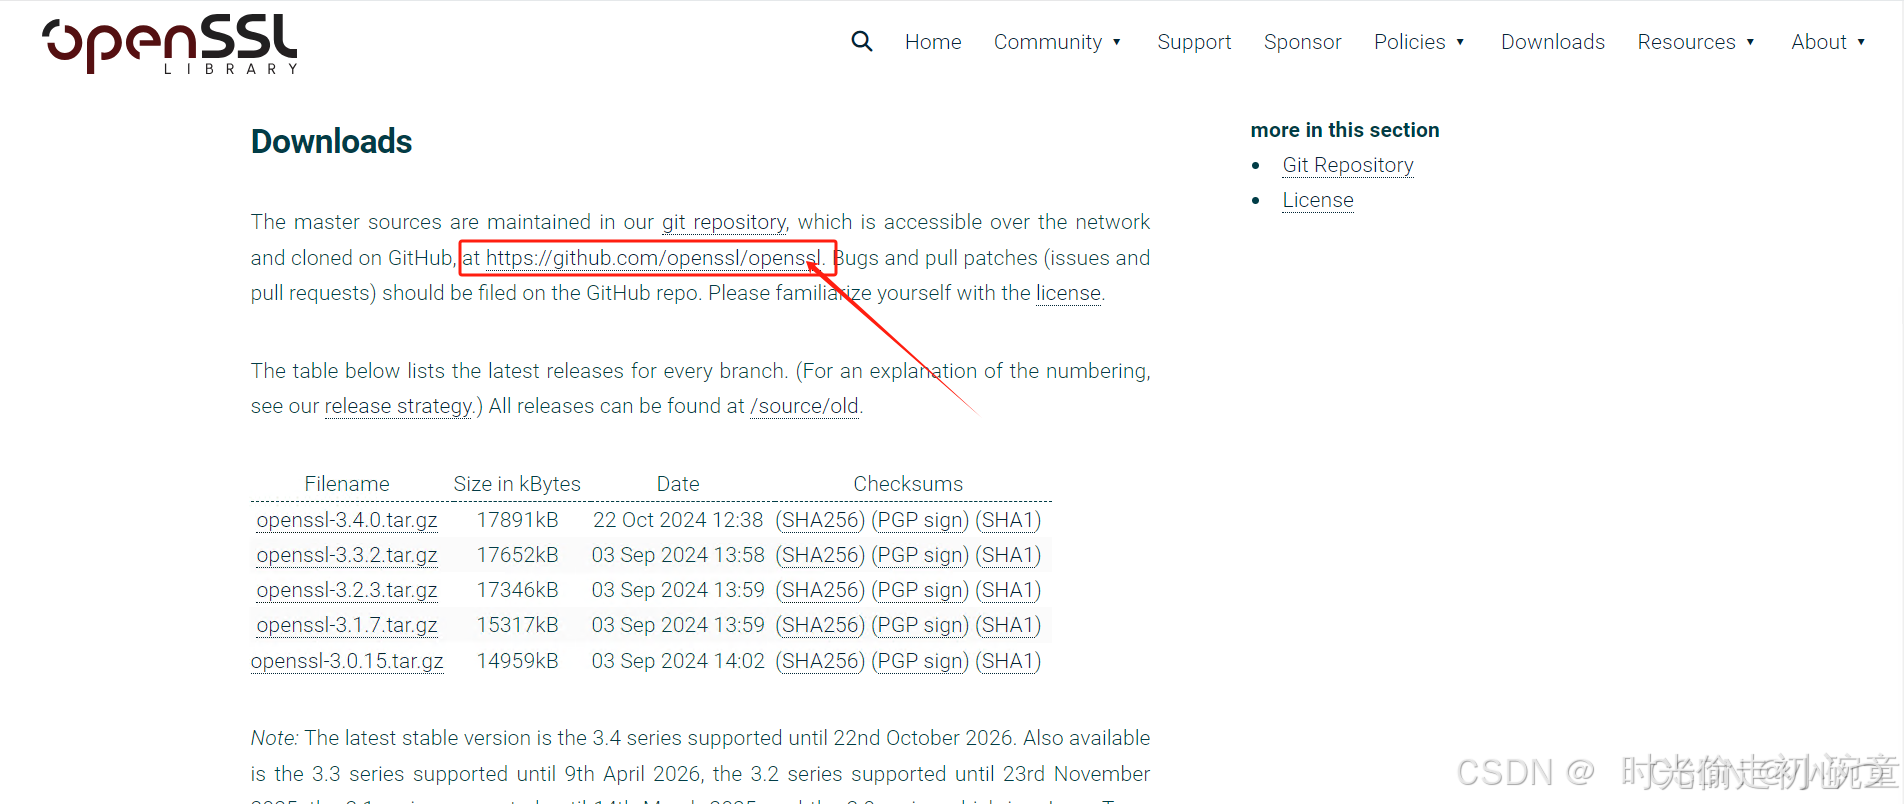The image size is (1904, 804).
Task: Select the 15317kB size cell
Action: [517, 625]
